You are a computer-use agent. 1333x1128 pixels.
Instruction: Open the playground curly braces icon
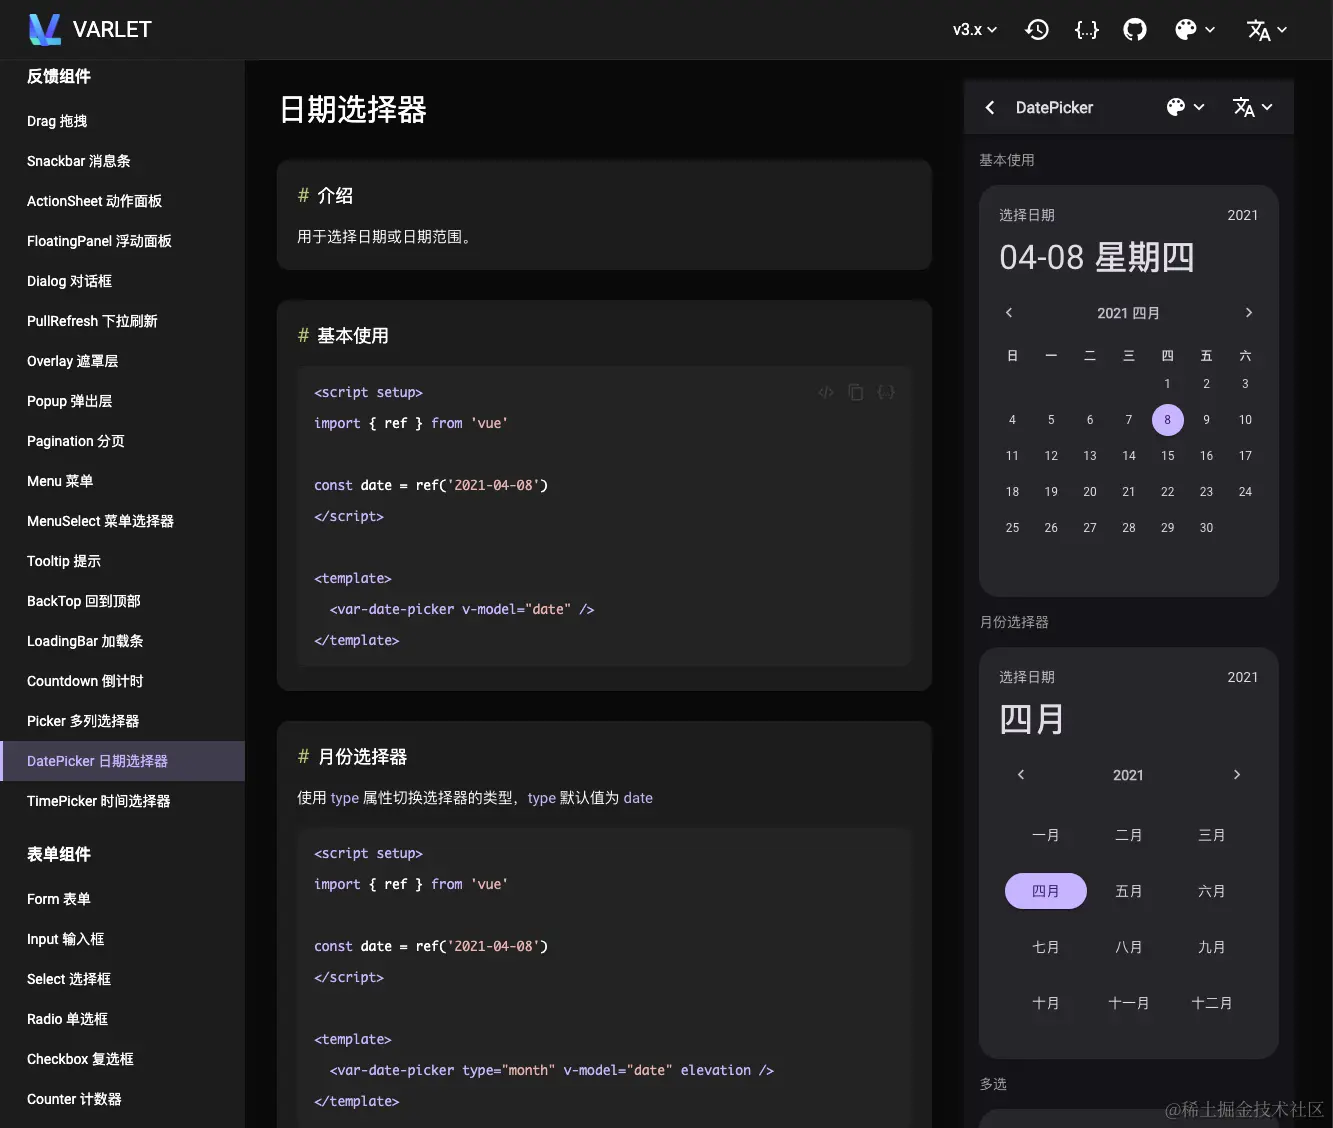[1086, 30]
